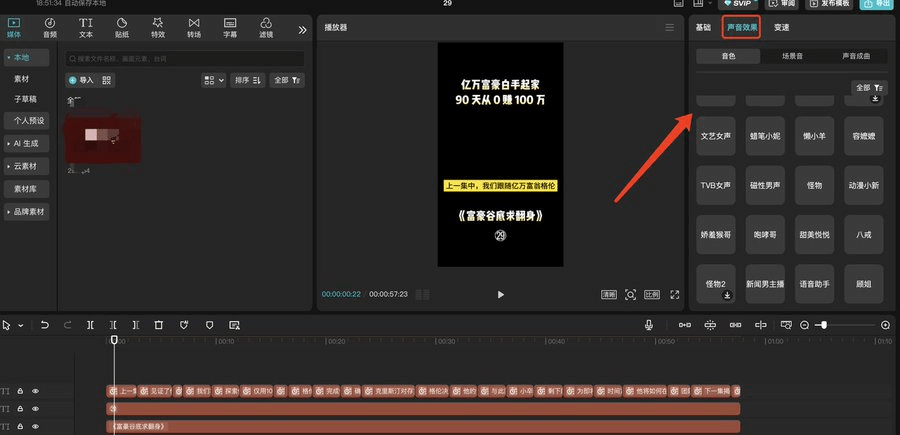Lock the bottom text track
Viewport: 900px width, 435px height.
[20, 427]
